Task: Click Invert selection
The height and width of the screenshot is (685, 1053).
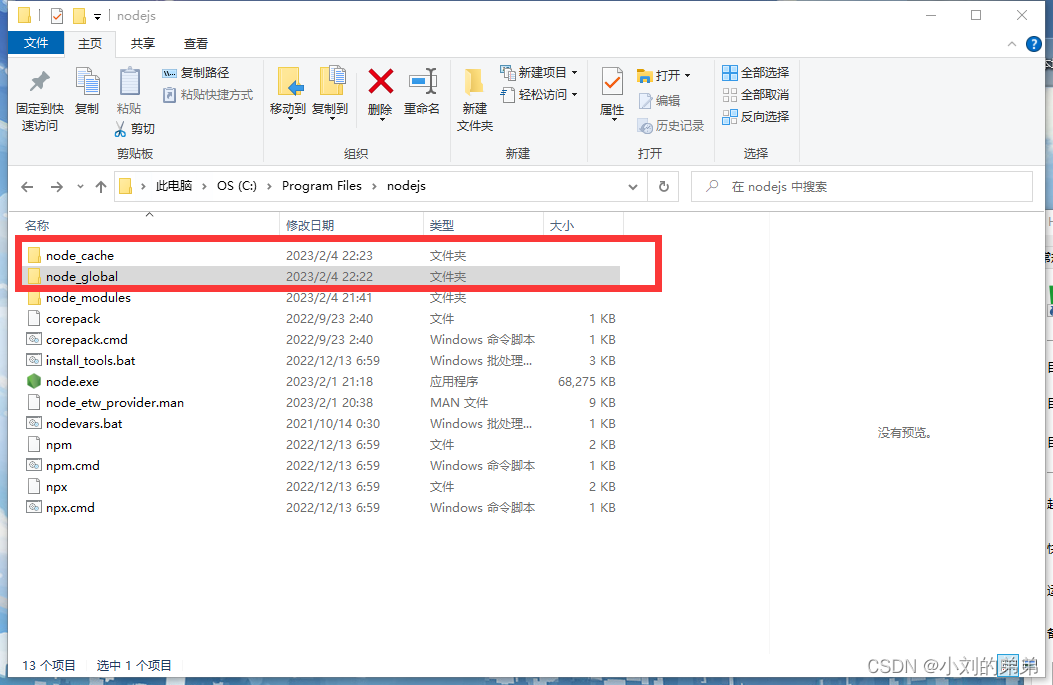Action: (756, 117)
